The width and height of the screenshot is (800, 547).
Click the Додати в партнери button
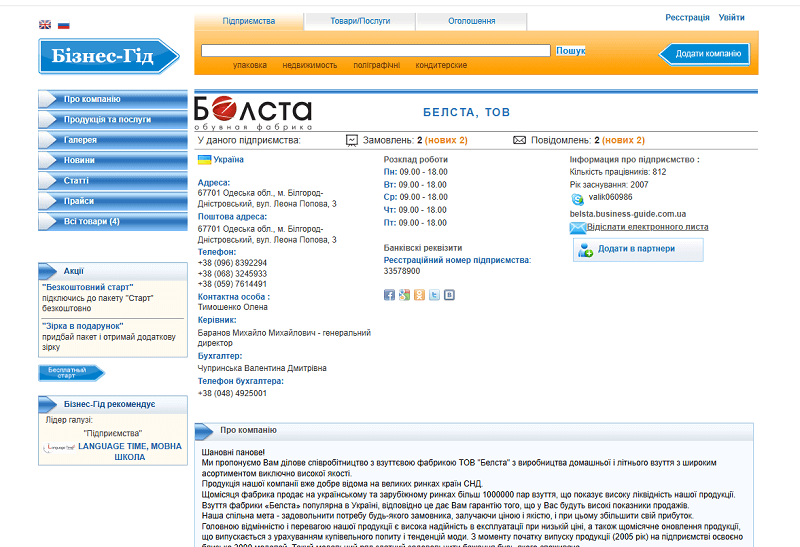(x=638, y=250)
